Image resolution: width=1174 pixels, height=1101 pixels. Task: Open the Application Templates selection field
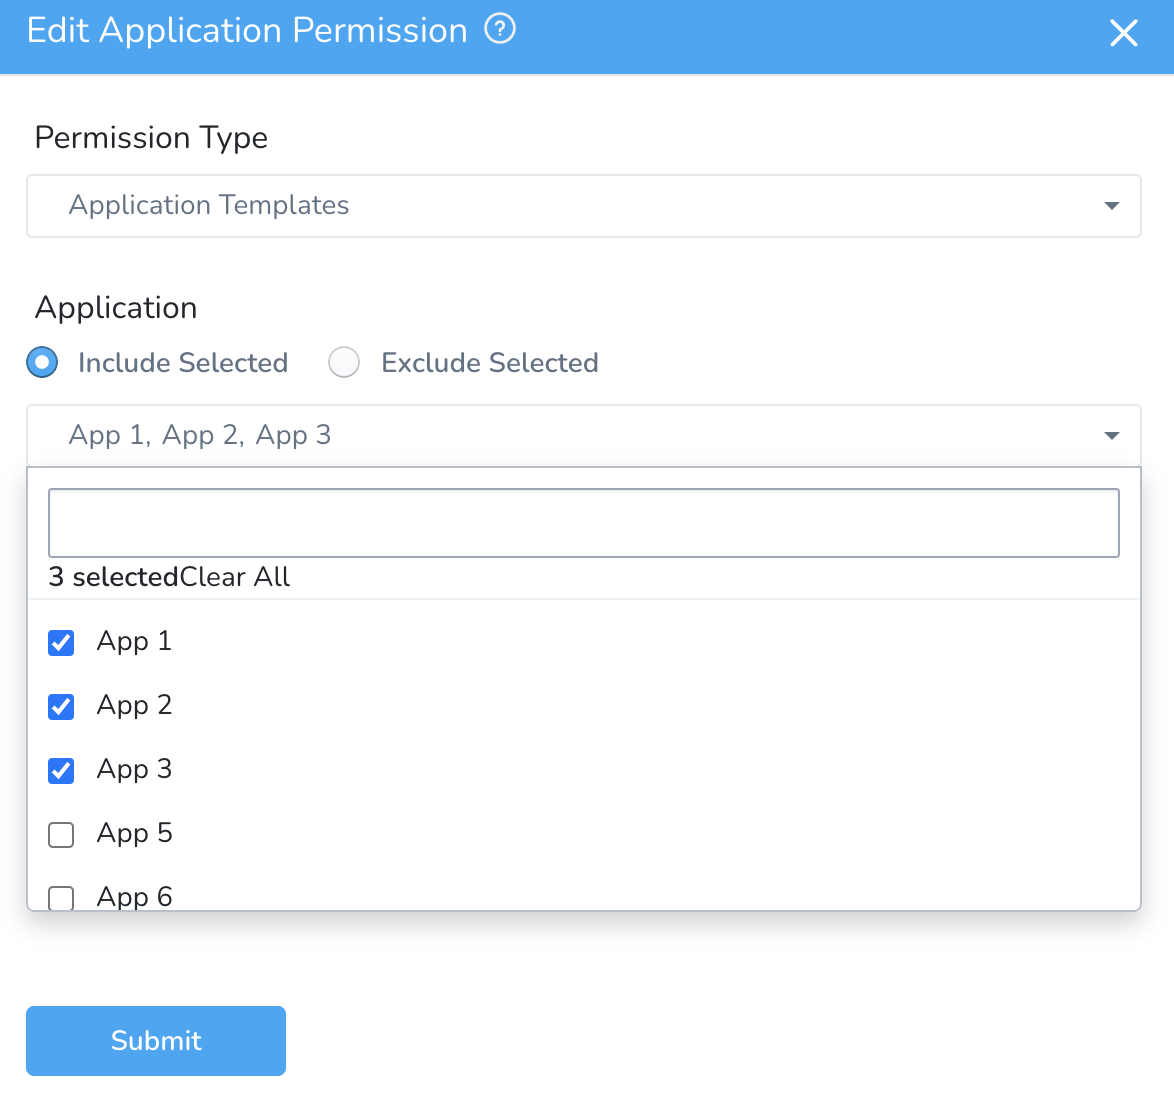pos(583,206)
